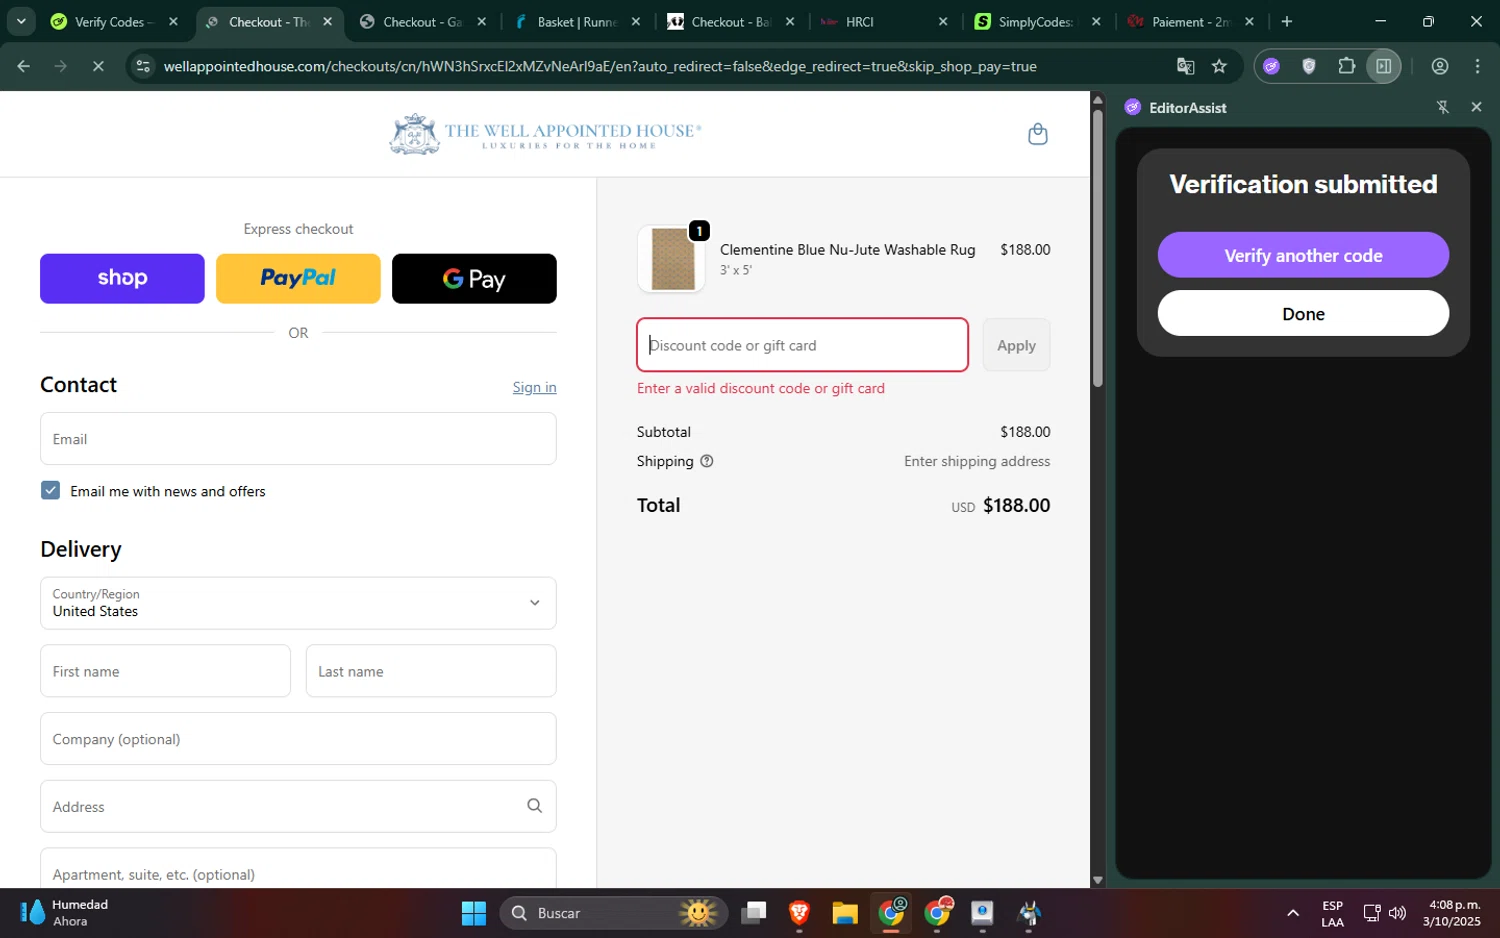Screen dimensions: 1500x938
Task: Stop loading the page
Action: (x=98, y=66)
